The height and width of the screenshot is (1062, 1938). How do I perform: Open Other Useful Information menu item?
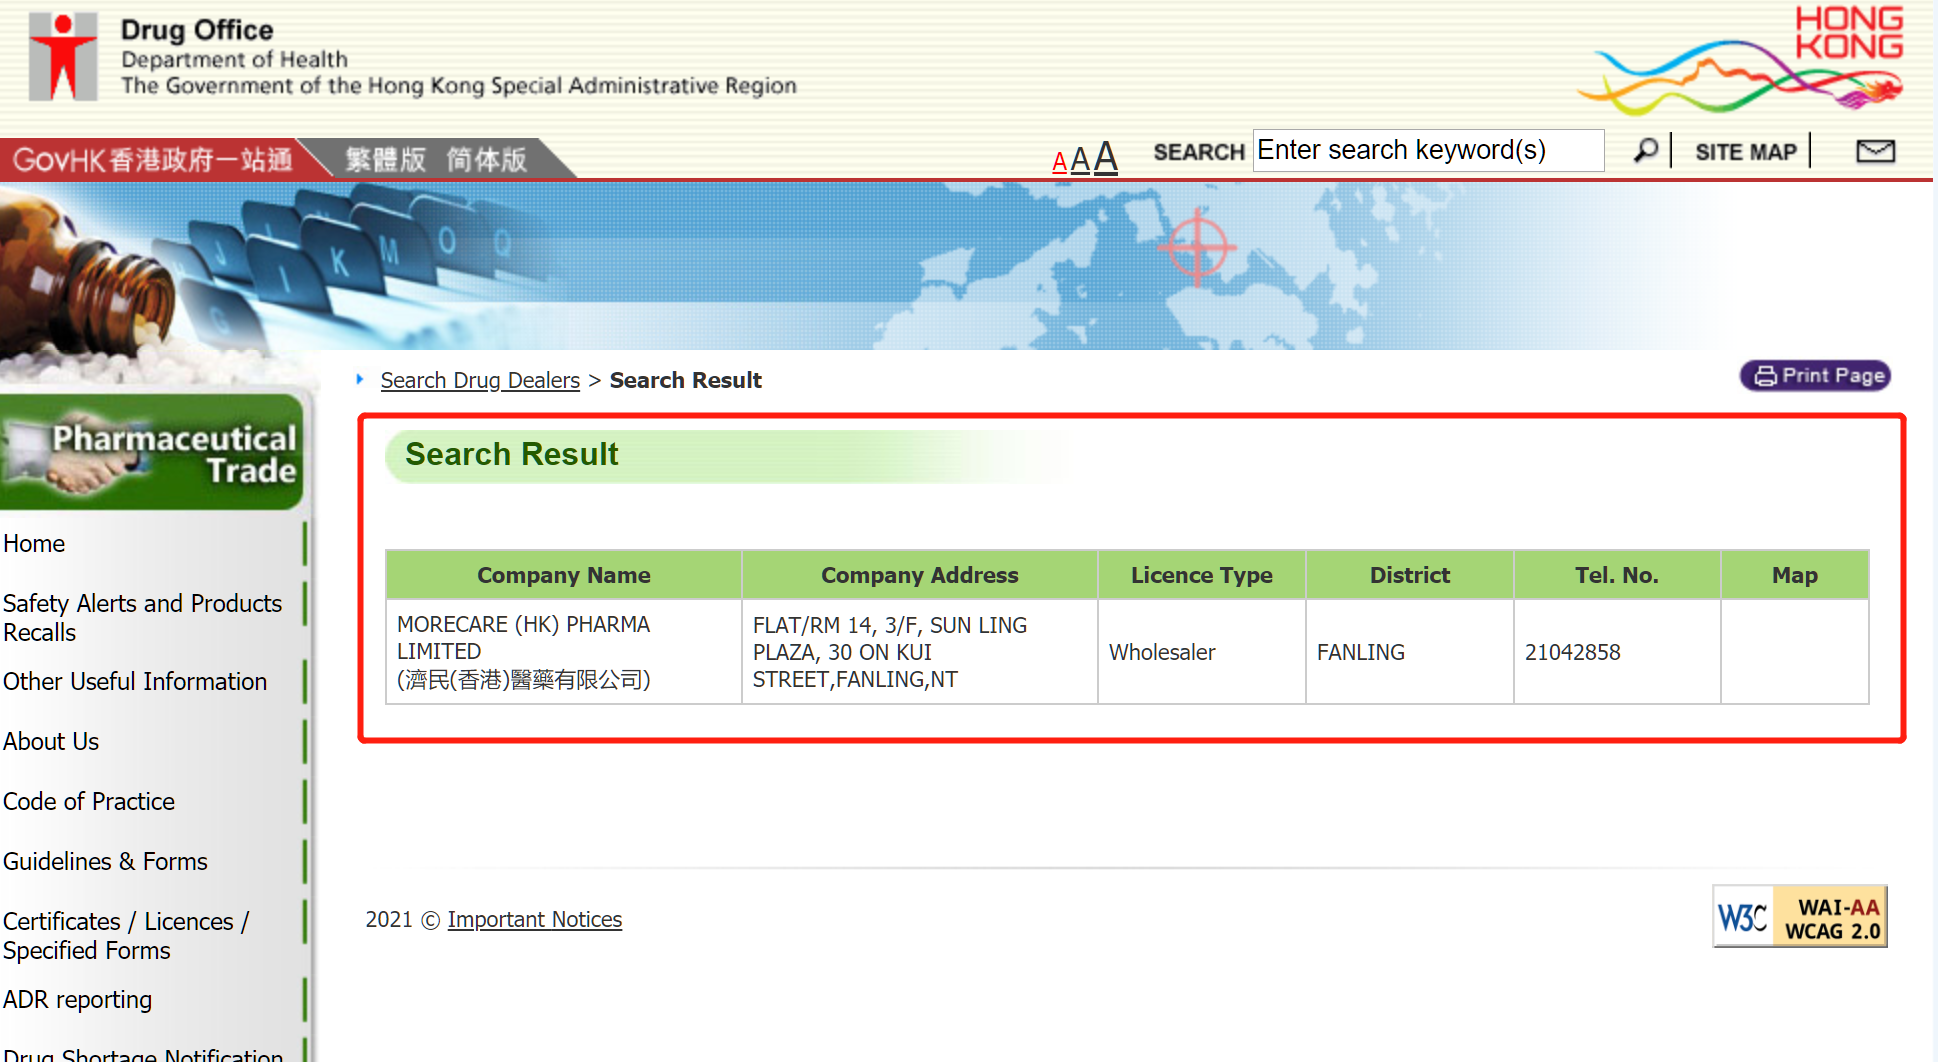pos(135,682)
